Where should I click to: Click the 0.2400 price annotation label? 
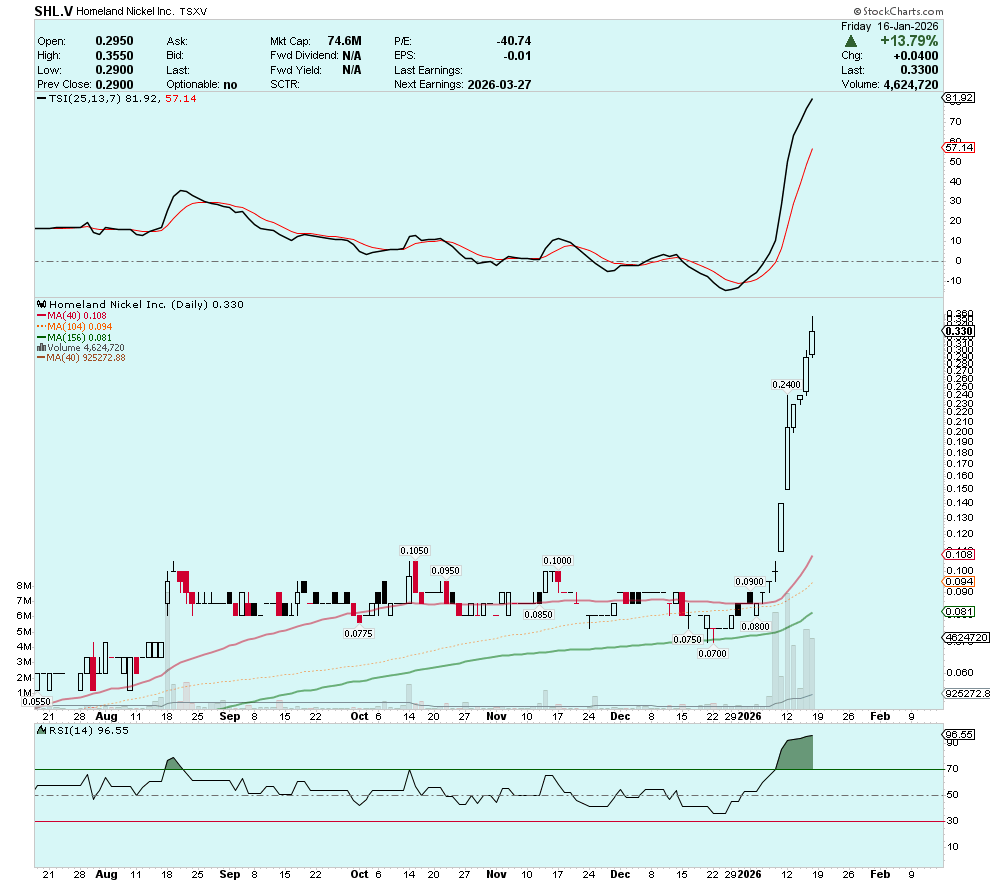pos(786,384)
